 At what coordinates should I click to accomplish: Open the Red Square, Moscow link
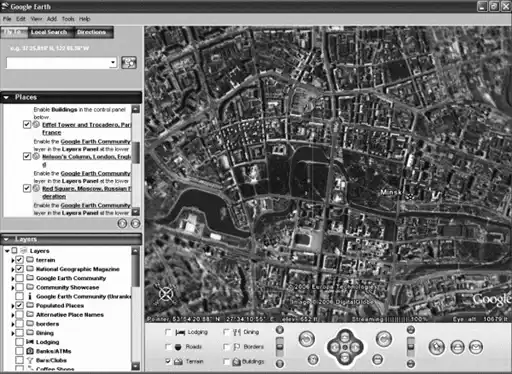86,192
